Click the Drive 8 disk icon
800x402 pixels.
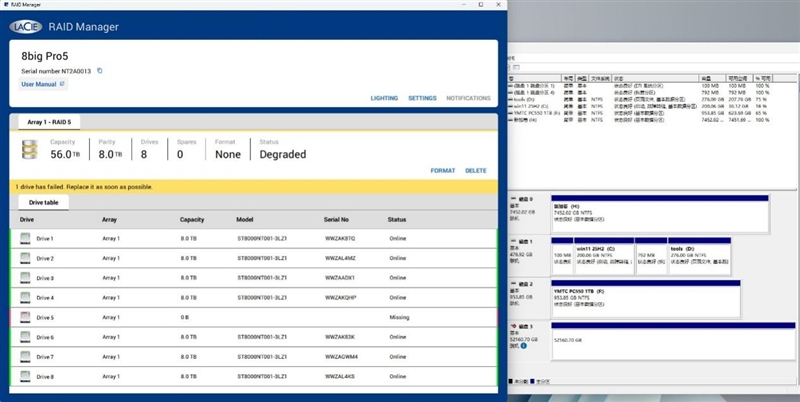[x=25, y=376]
